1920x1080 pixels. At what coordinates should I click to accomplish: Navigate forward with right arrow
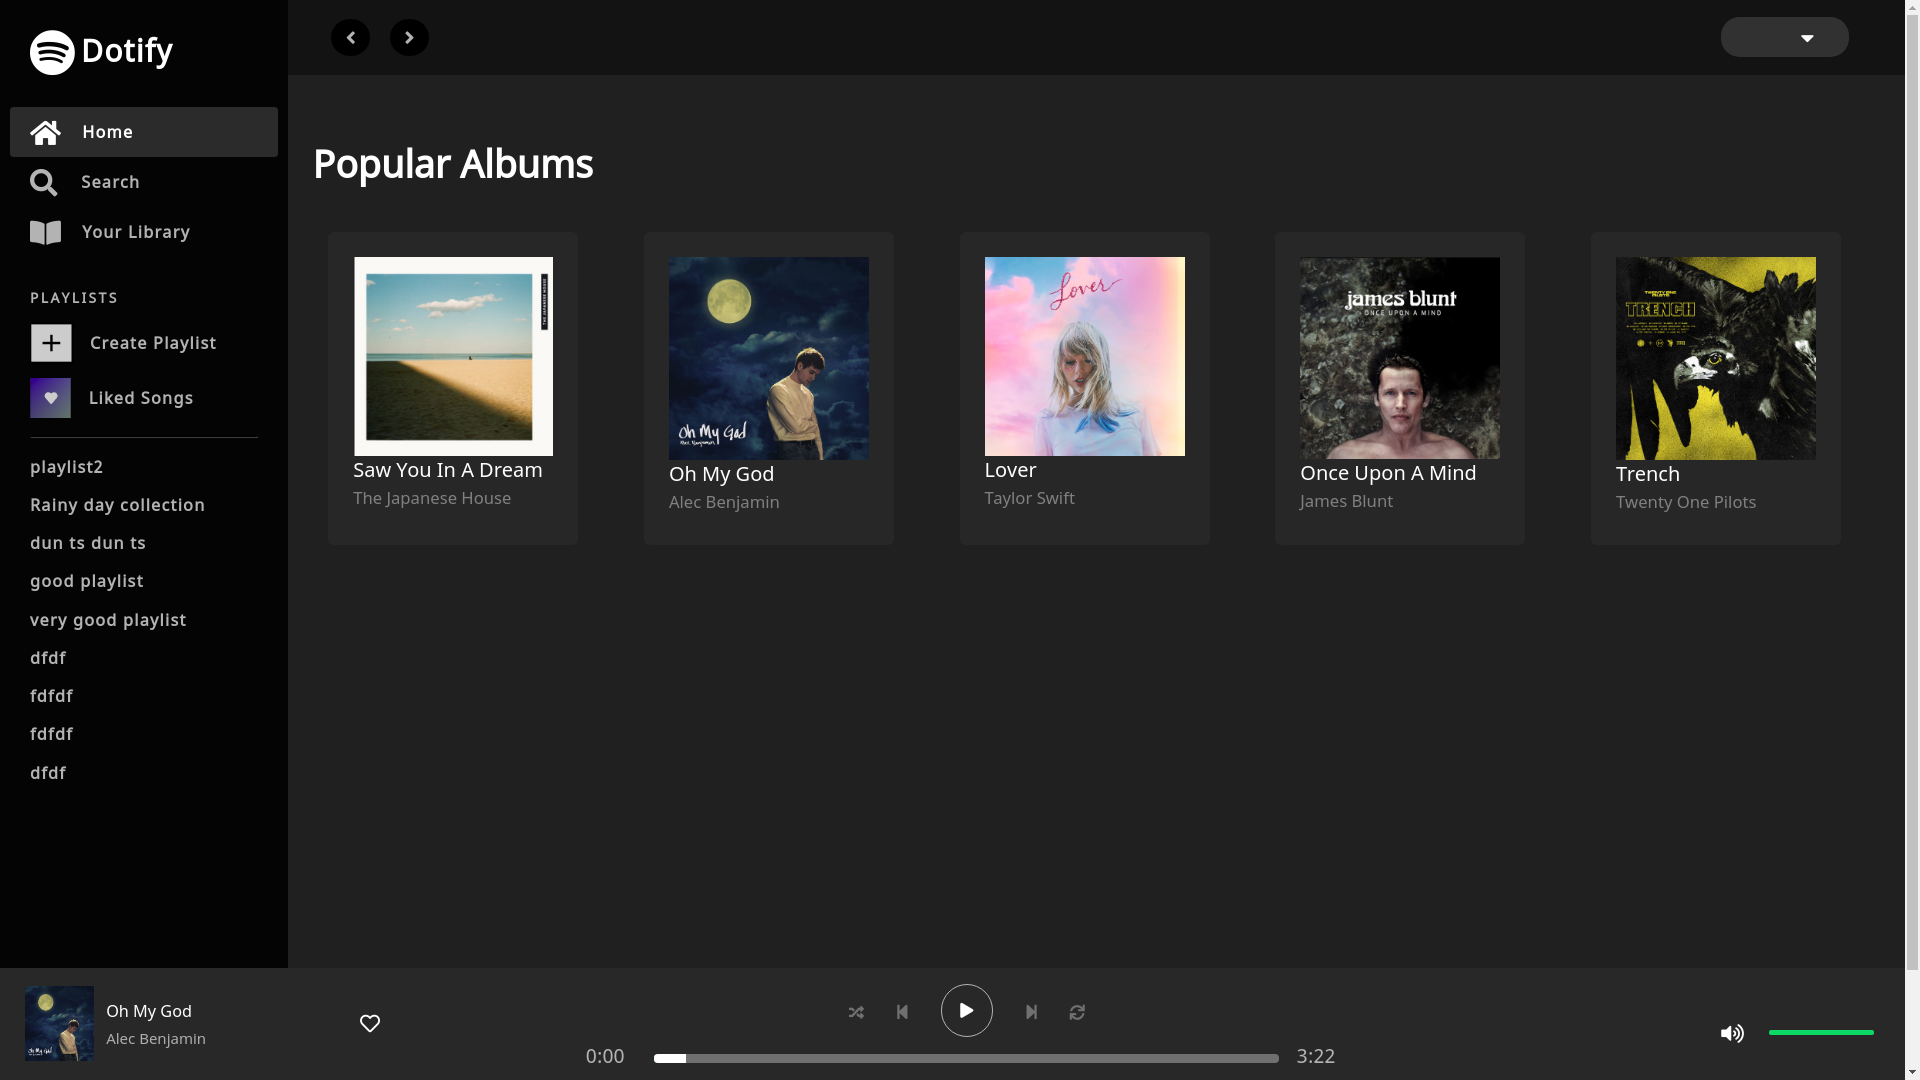(409, 38)
